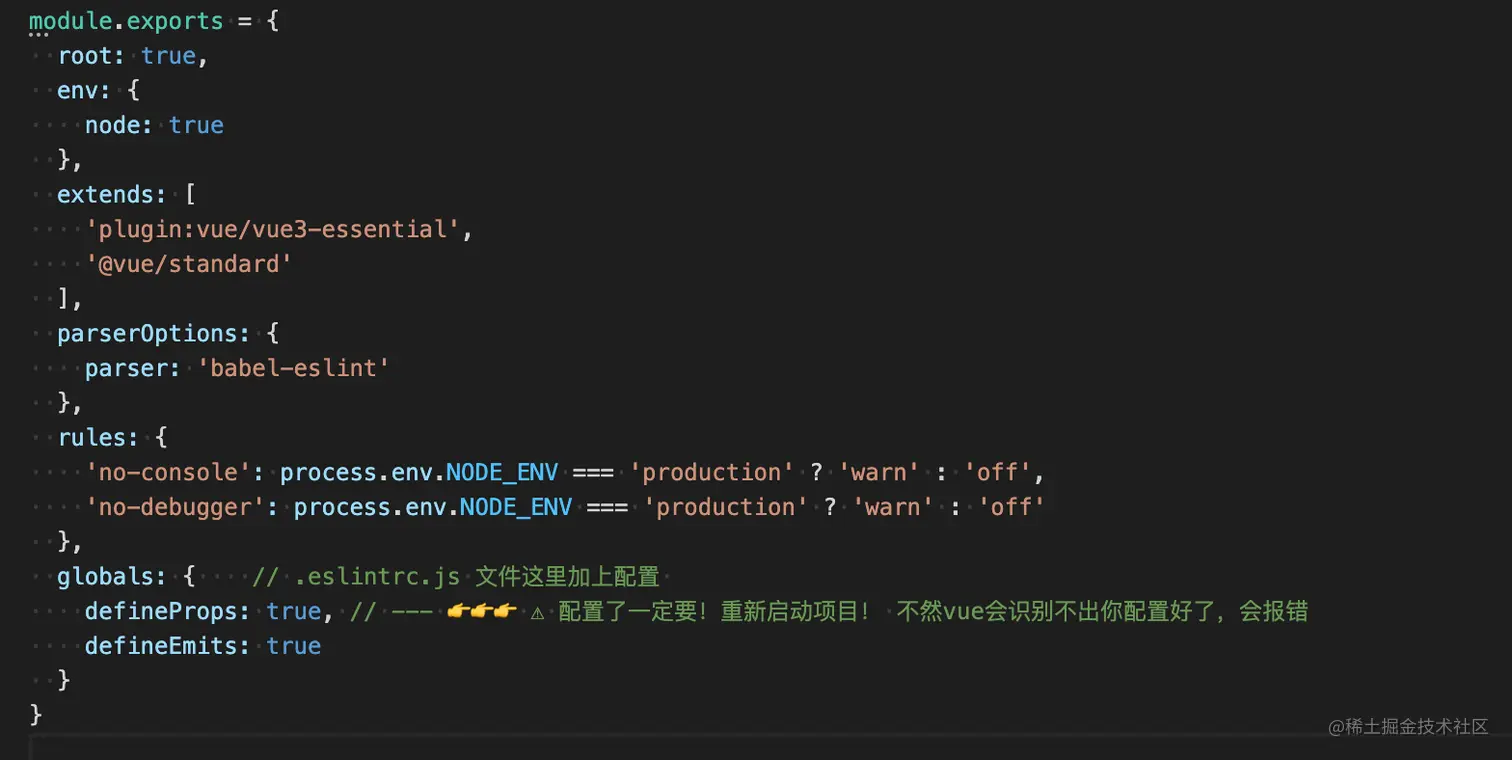Click the .eslintrc.js text in the comment

click(377, 577)
